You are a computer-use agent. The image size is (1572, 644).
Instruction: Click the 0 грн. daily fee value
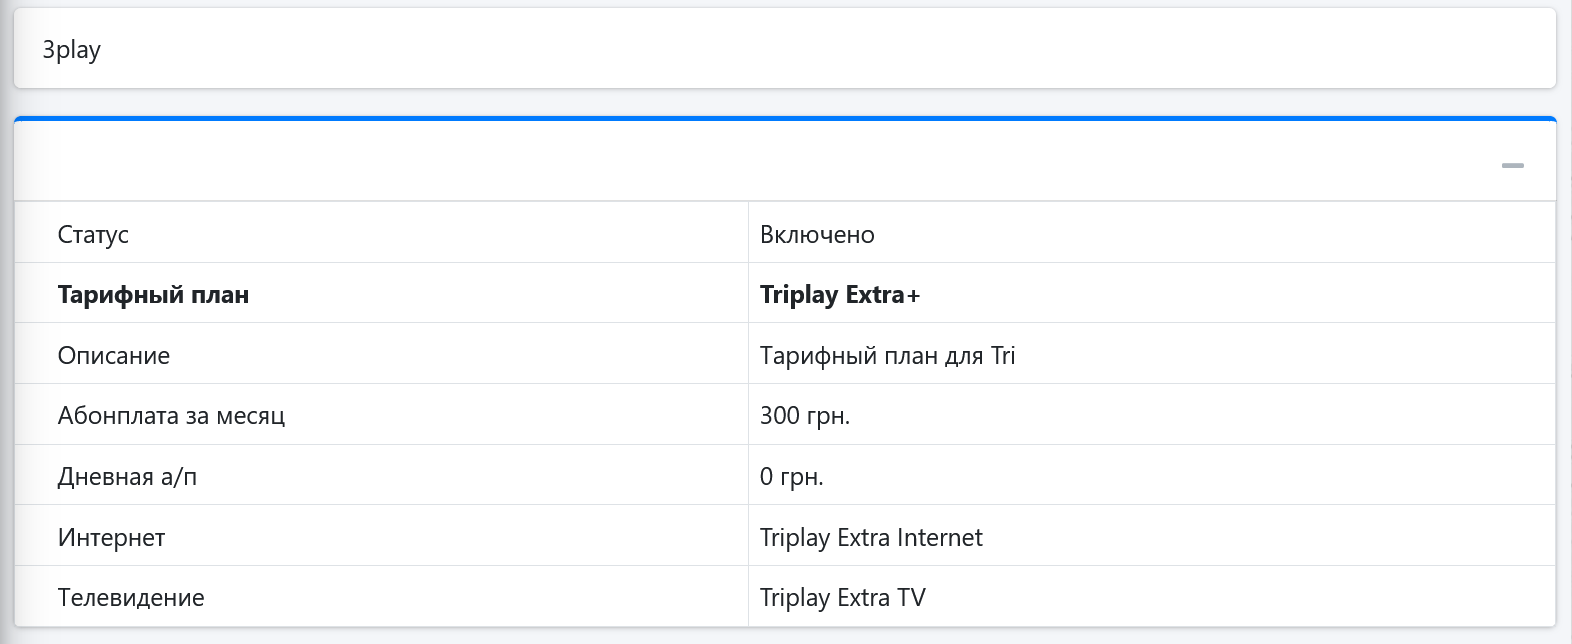click(791, 477)
